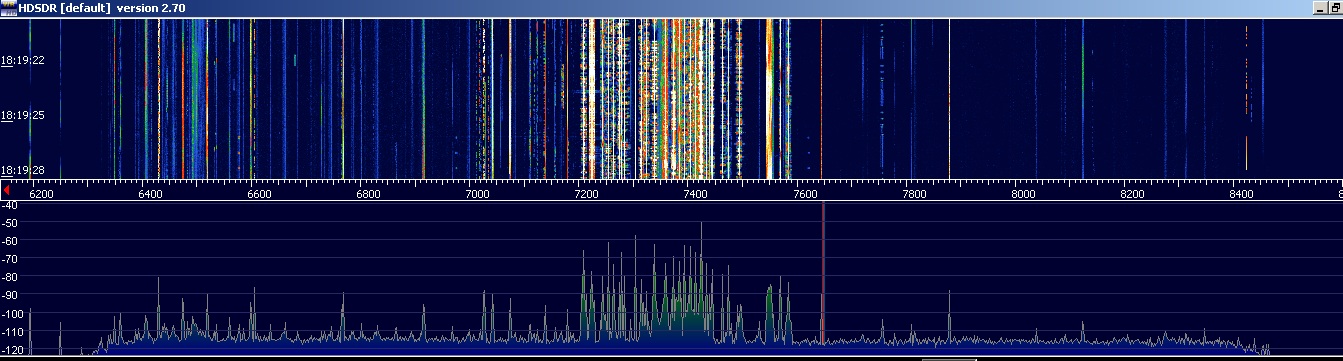Click the 7000 label on frequency scale
Image resolution: width=1343 pixels, height=361 pixels.
[478, 195]
